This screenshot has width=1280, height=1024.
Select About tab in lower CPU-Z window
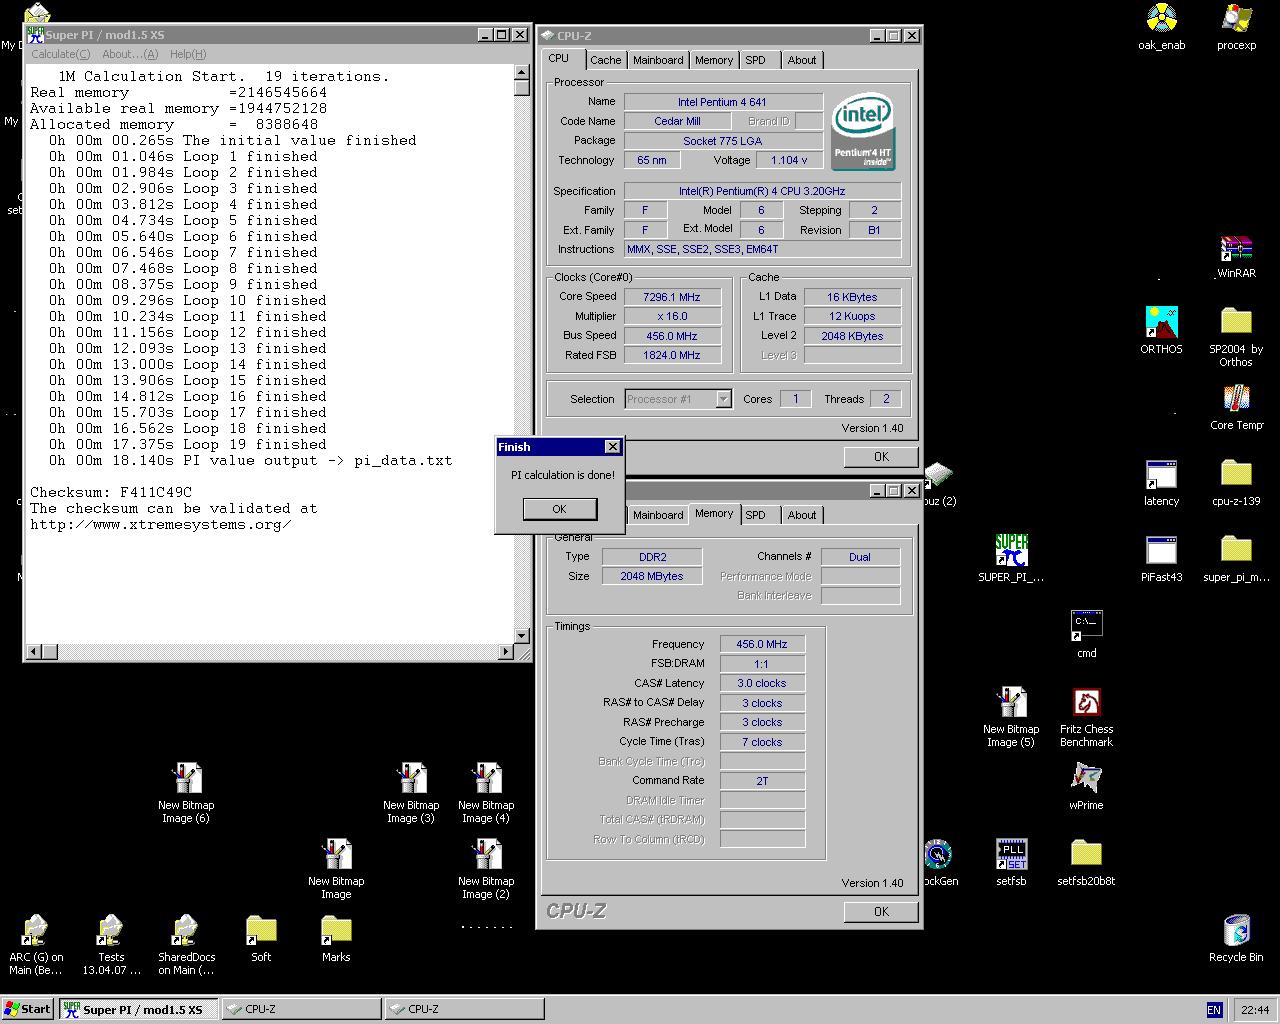click(802, 515)
